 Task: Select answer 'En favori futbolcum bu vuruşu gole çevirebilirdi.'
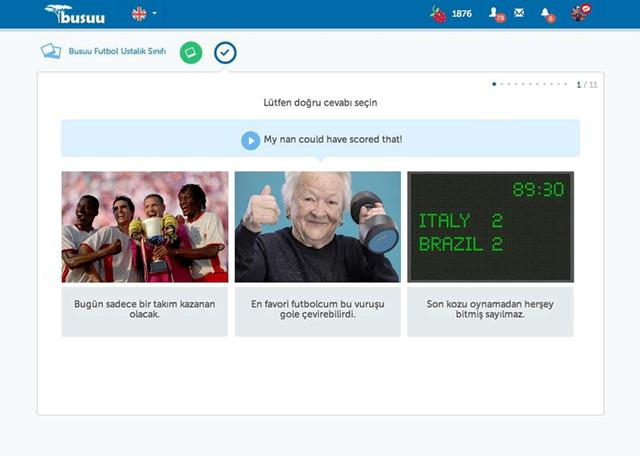coord(318,311)
